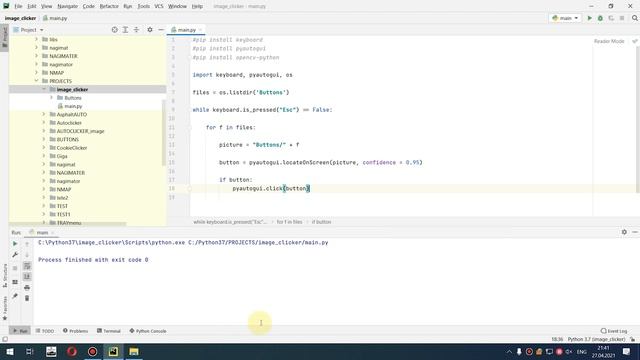Screen dimensions: 640x360
Task: Open the Python Console tool window
Action: (x=148, y=331)
